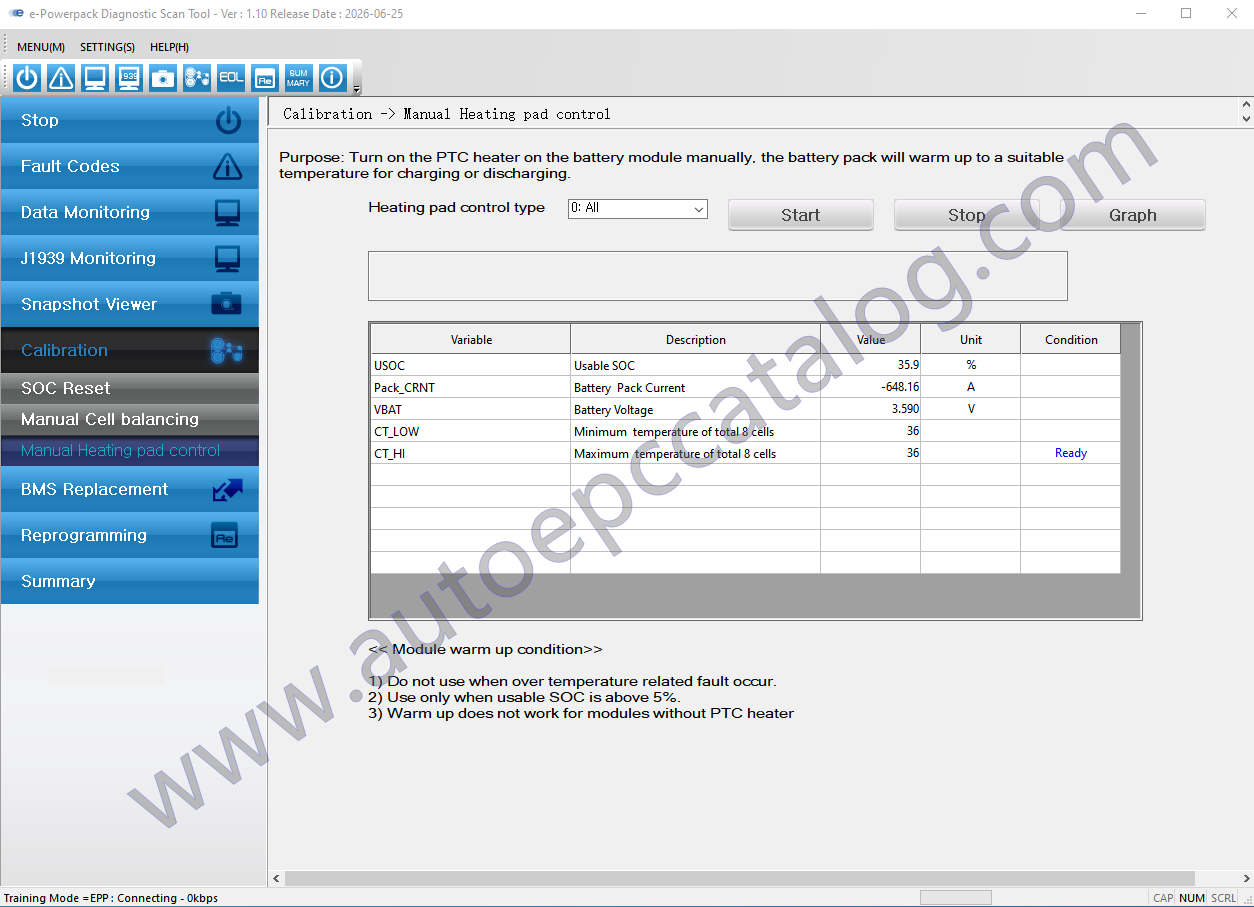The image size is (1254, 907).
Task: Open the Heating pad control type dropdown
Action: pyautogui.click(x=637, y=208)
